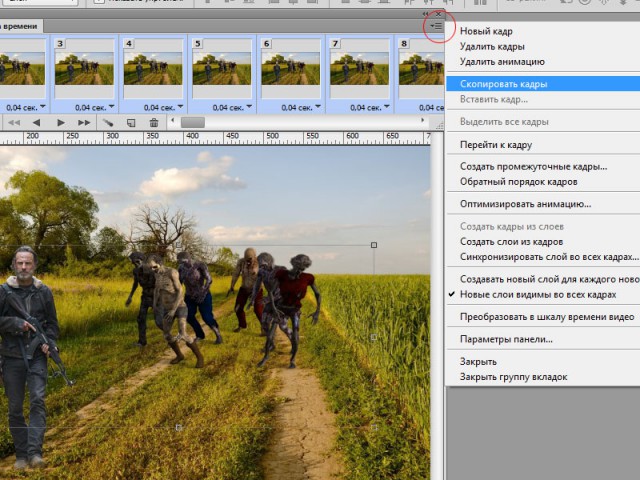Screen dimensions: 640x480
Task: Select frame 3 thumbnail
Action: (84, 68)
